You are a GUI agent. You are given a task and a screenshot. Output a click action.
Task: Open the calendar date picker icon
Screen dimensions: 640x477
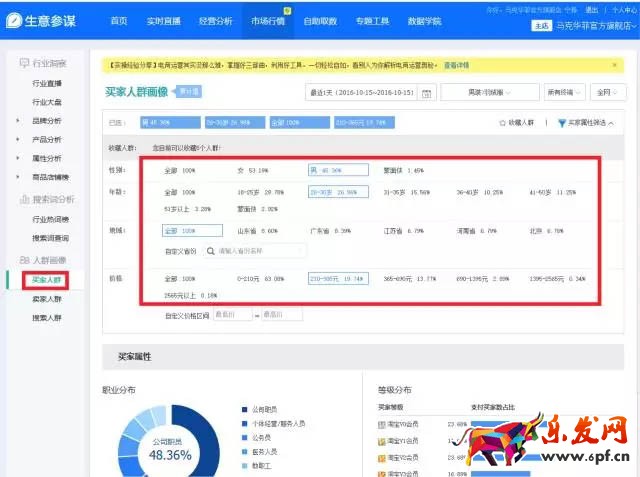(427, 93)
